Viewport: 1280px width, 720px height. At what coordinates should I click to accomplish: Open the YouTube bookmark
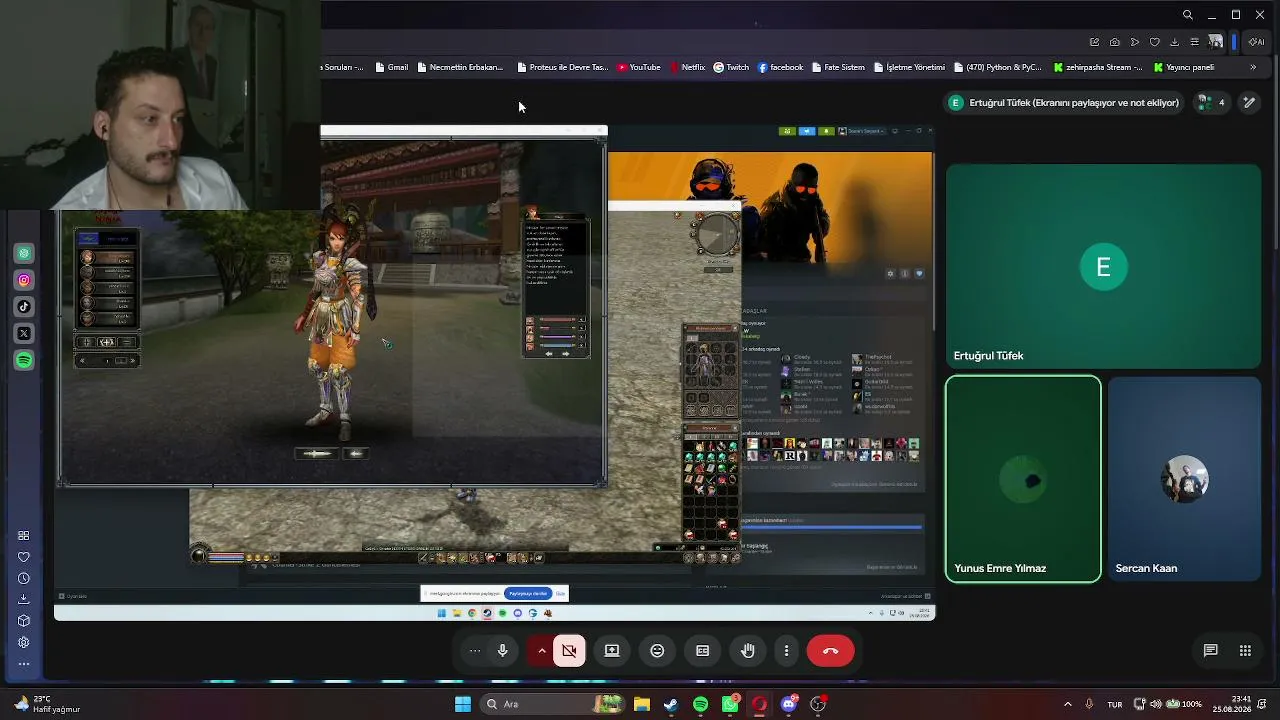(638, 67)
